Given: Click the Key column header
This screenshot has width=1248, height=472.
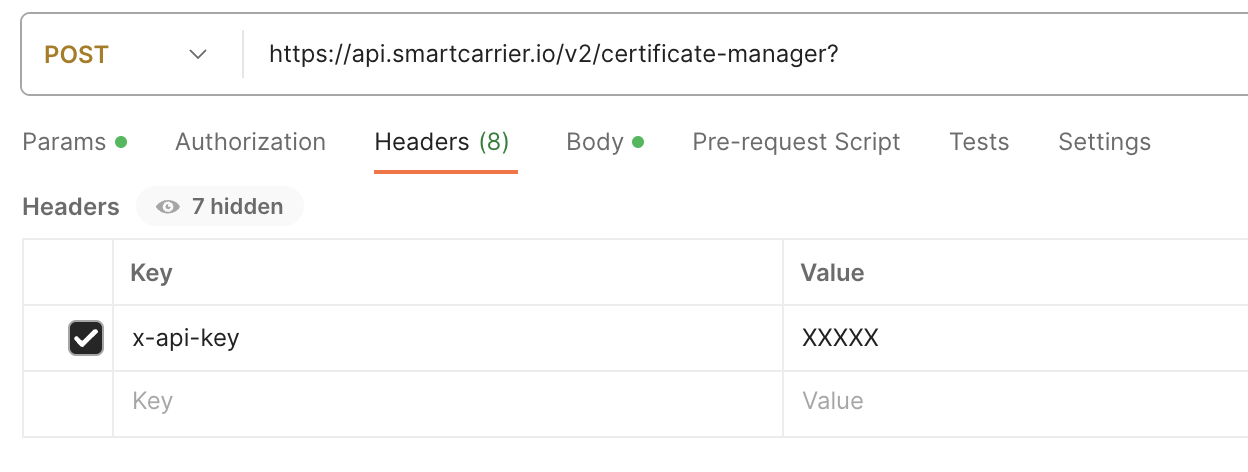Looking at the screenshot, I should click(x=152, y=272).
